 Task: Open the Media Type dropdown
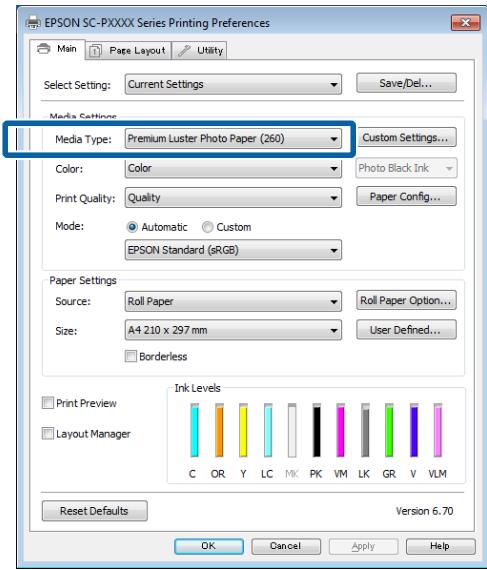(233, 139)
